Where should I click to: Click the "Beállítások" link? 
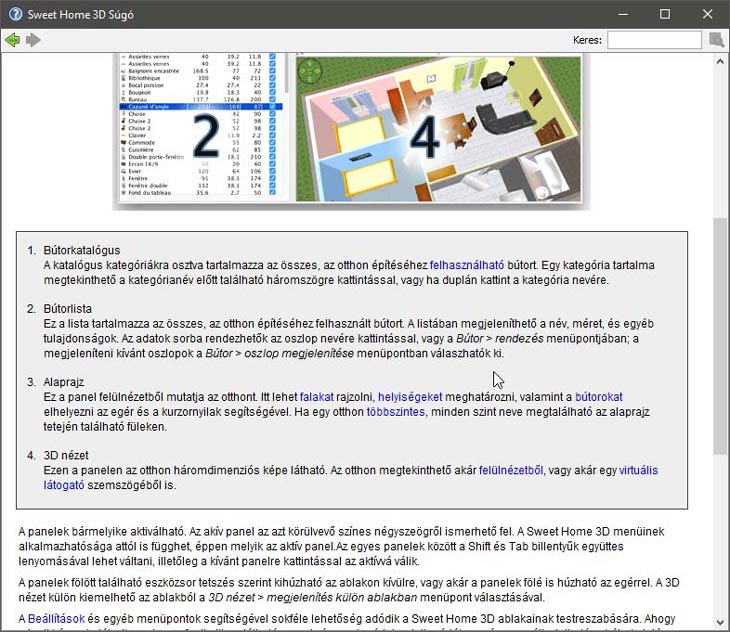pyautogui.click(x=58, y=619)
